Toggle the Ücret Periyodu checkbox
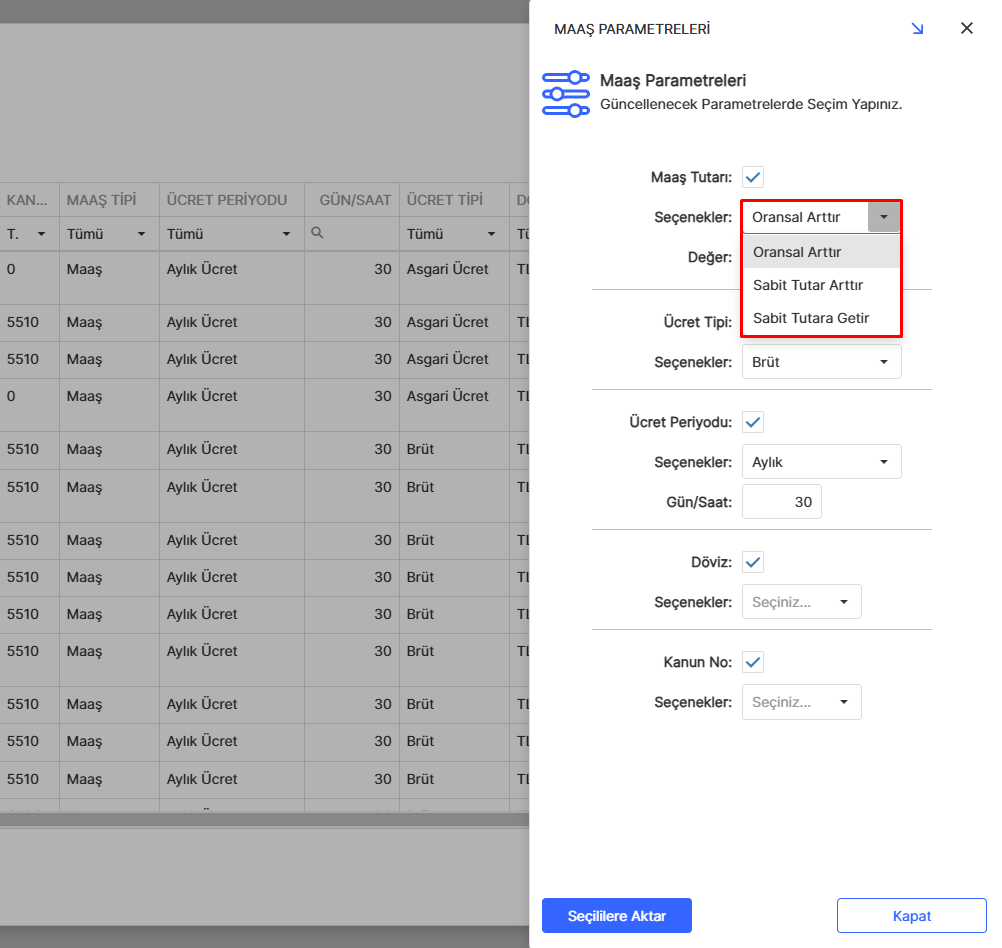Viewport: 1002px width, 948px height. pos(753,422)
